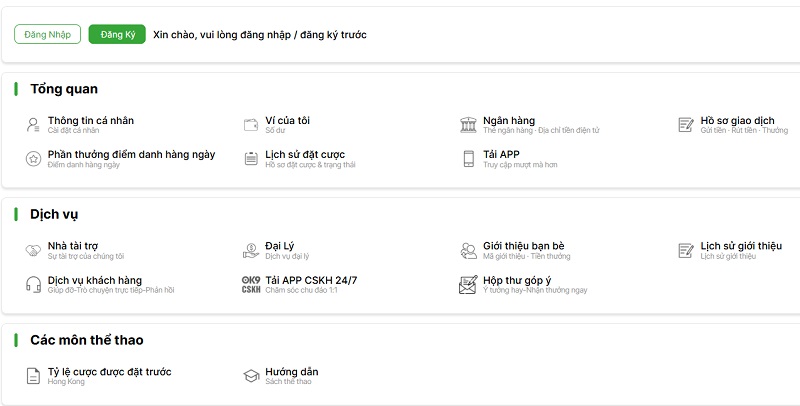
Task: Open the Đại Lý agent icon
Action: [x=251, y=250]
